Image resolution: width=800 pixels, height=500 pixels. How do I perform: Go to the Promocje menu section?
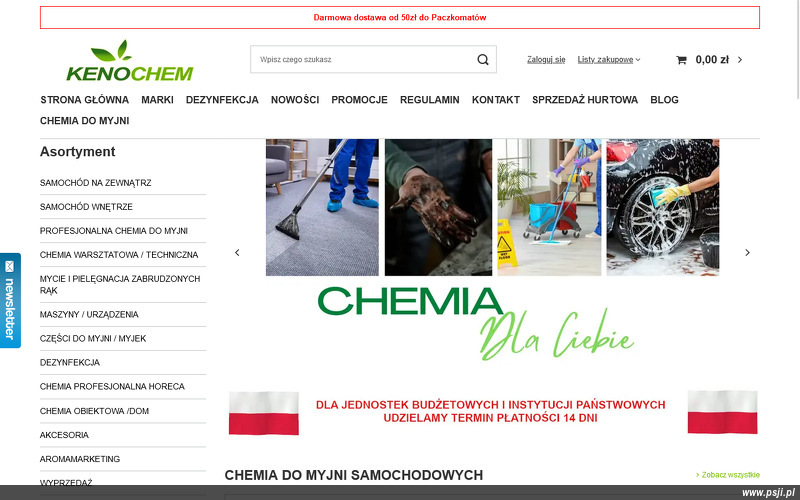point(359,100)
